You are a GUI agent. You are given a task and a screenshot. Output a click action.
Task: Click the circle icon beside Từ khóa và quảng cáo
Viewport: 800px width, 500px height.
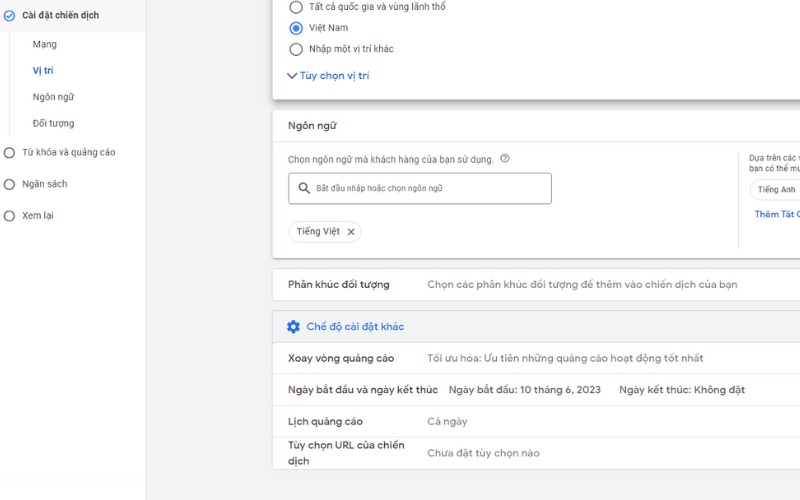tap(10, 153)
